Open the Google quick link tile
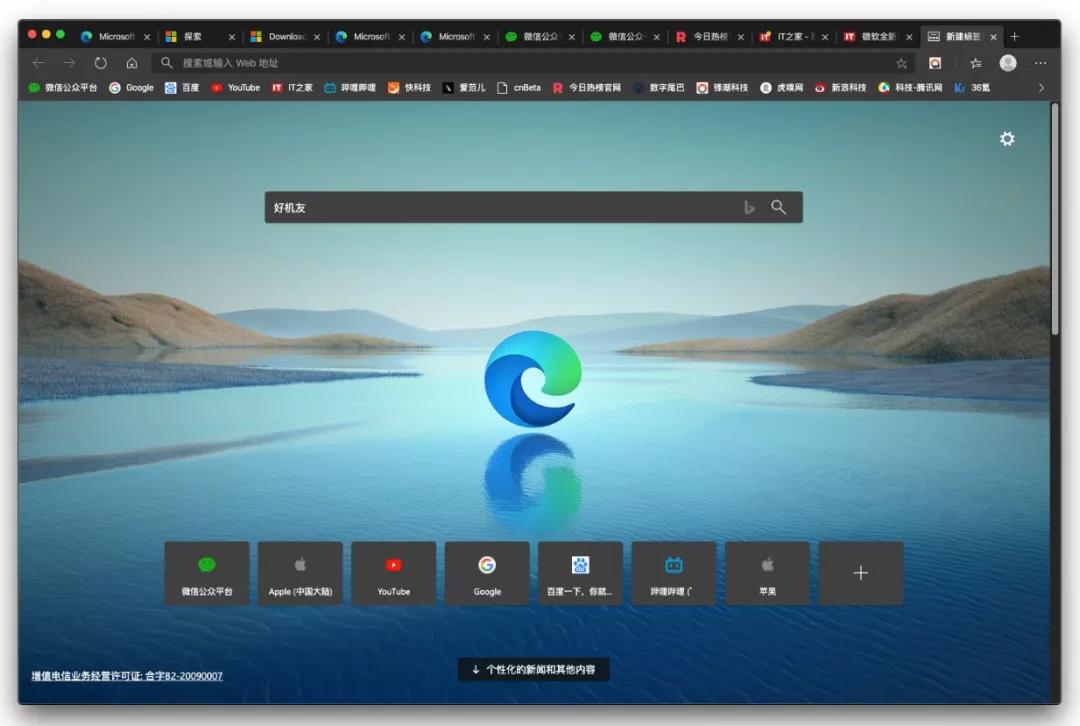 pos(487,573)
